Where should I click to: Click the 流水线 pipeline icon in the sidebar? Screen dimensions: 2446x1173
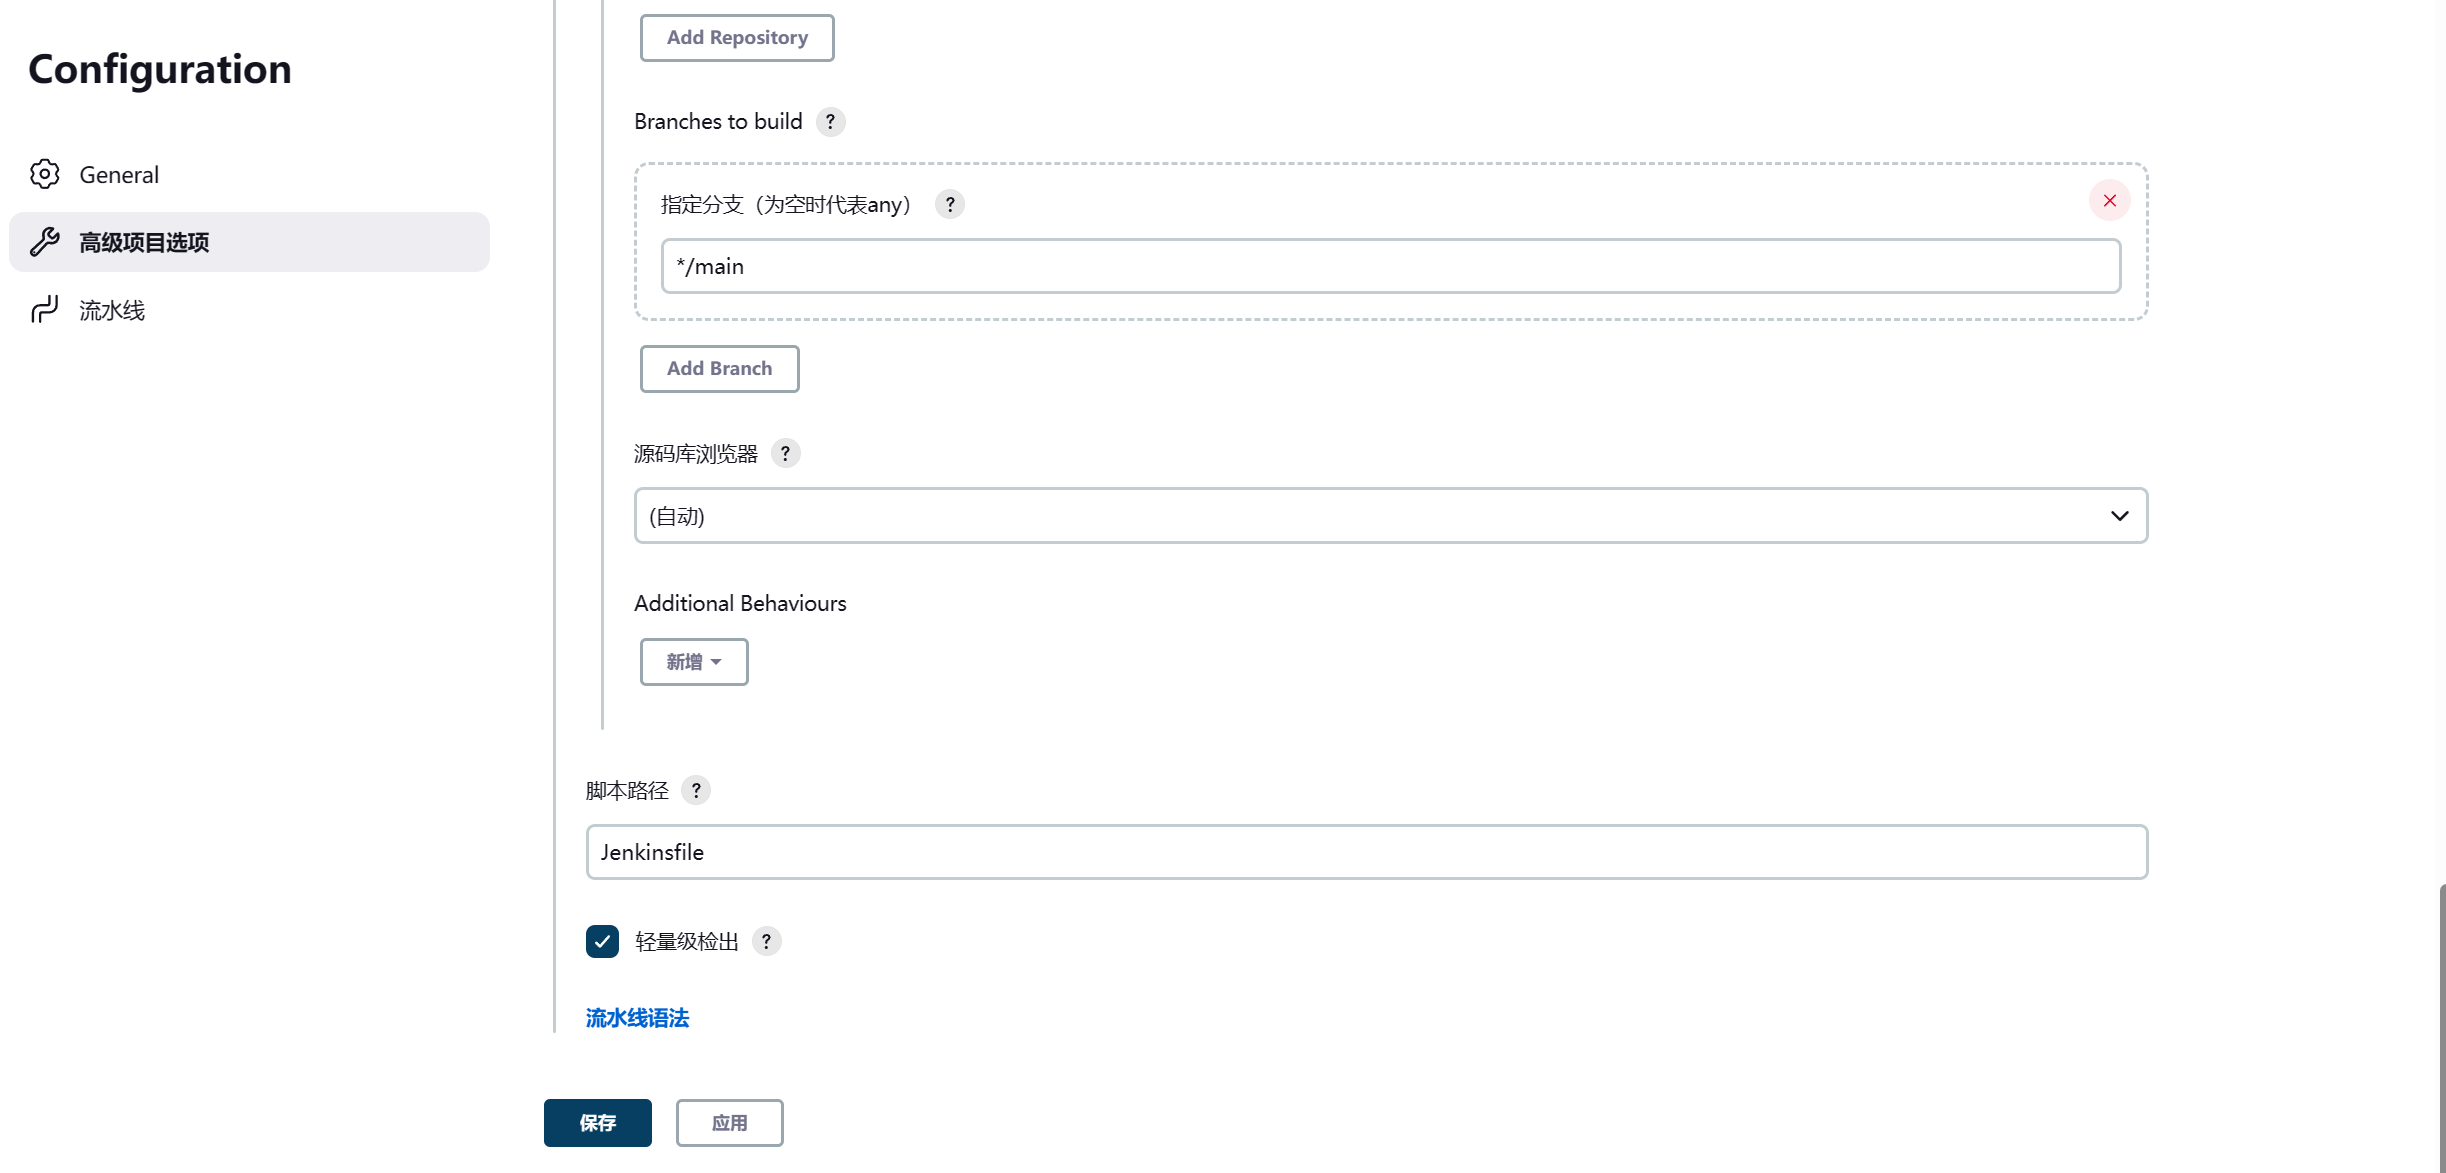tap(44, 310)
